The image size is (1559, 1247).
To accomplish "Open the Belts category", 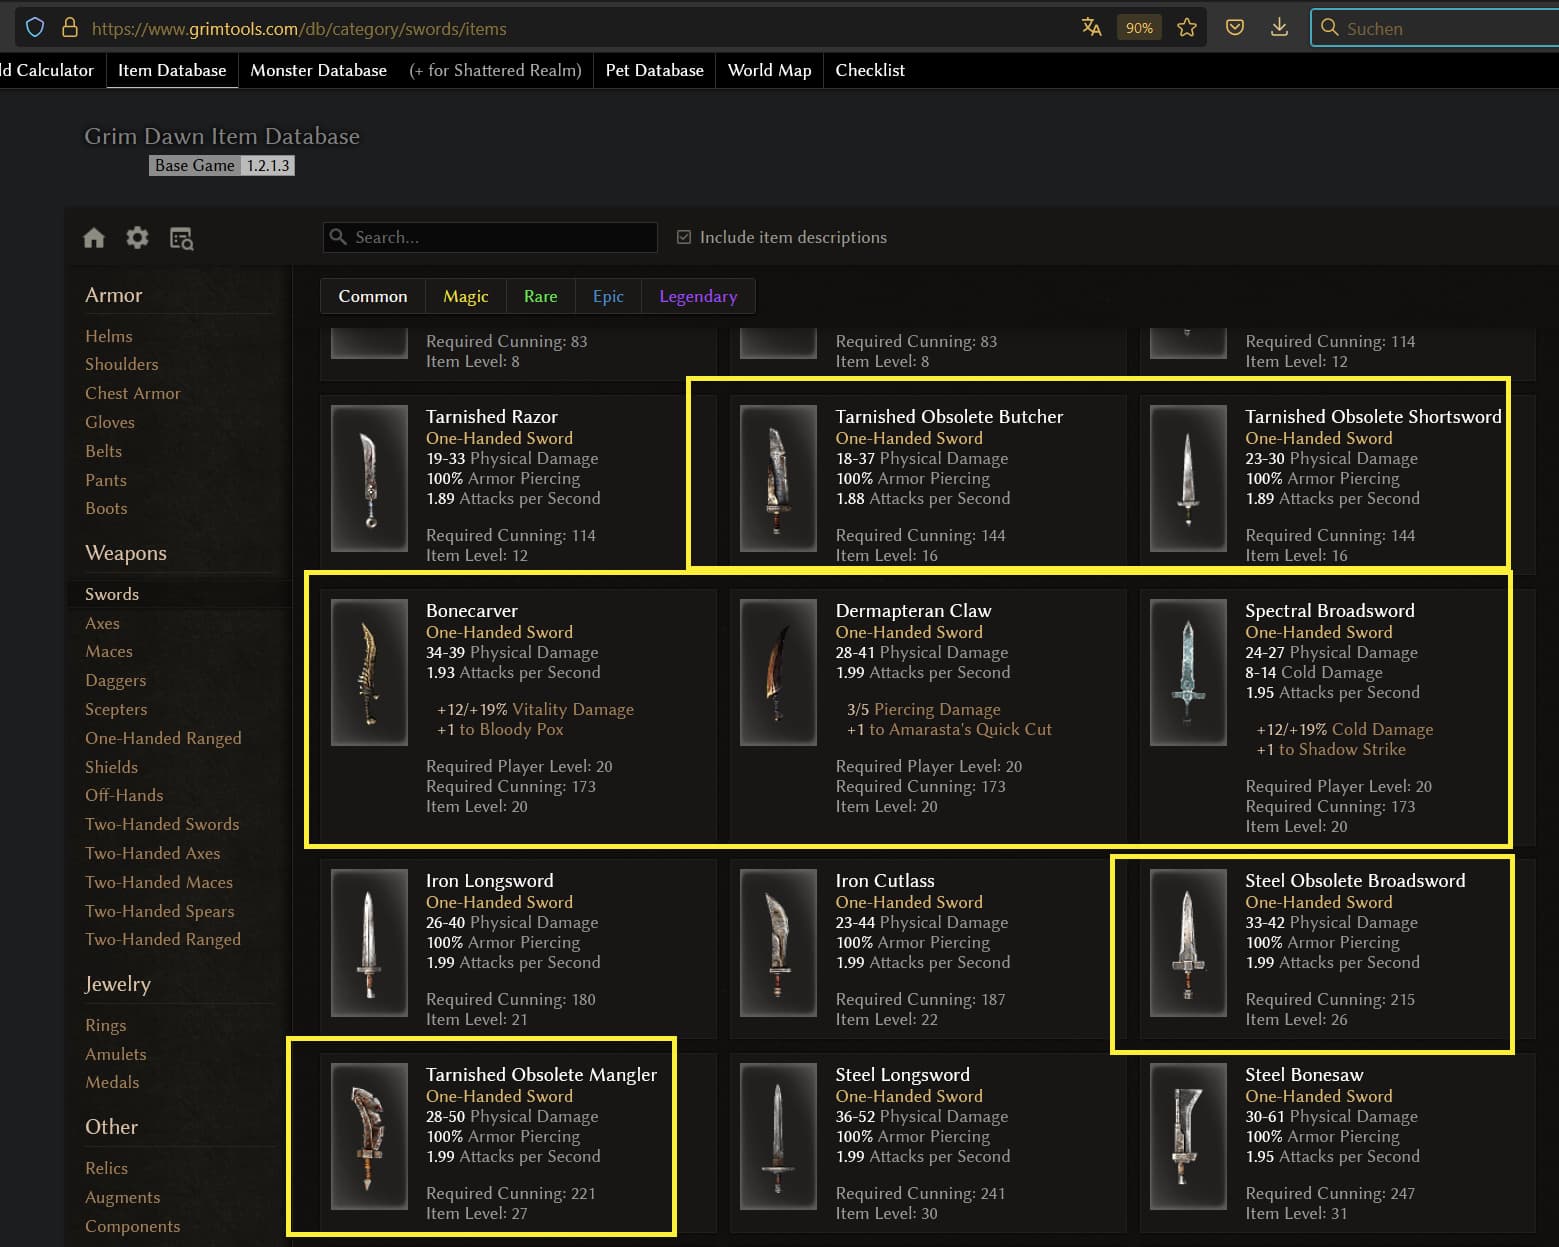I will [103, 451].
